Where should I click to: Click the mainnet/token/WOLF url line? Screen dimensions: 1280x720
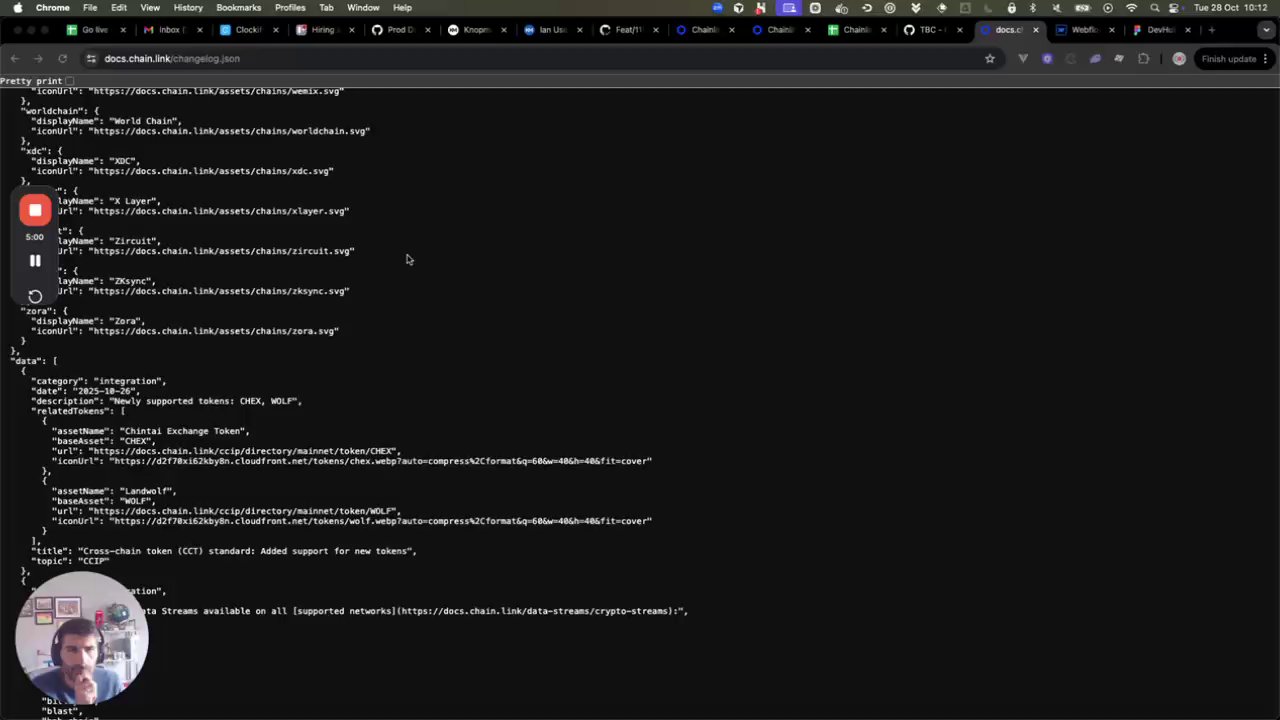tap(226, 511)
